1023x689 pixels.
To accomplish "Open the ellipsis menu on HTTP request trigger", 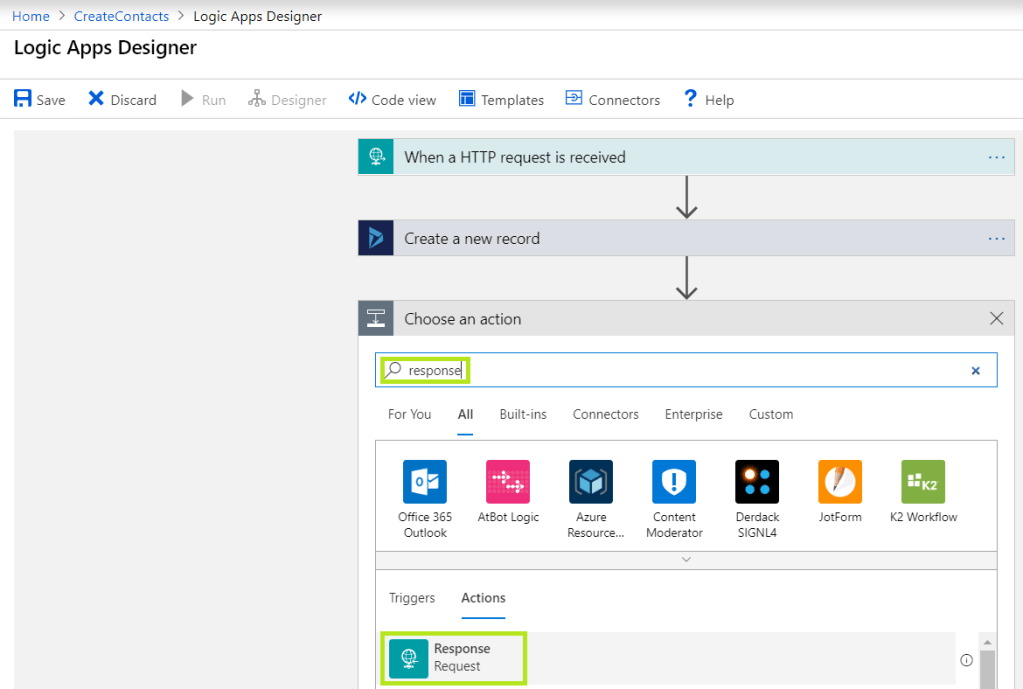I will tap(996, 156).
